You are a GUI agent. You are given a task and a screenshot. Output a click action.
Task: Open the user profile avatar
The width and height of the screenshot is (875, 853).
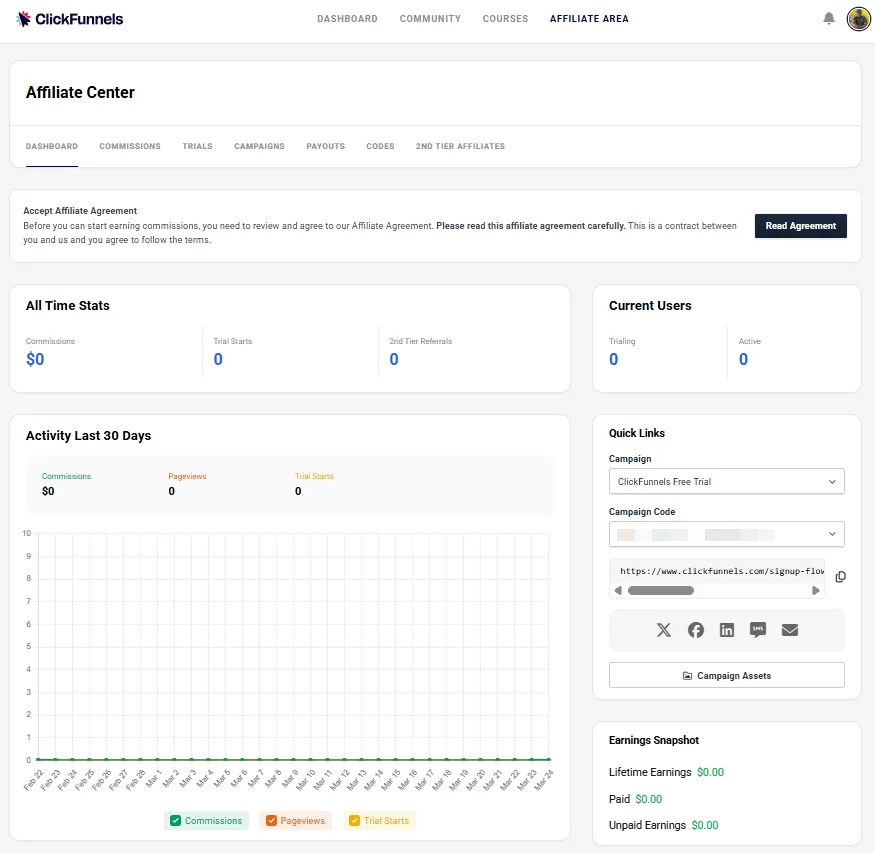pos(858,19)
